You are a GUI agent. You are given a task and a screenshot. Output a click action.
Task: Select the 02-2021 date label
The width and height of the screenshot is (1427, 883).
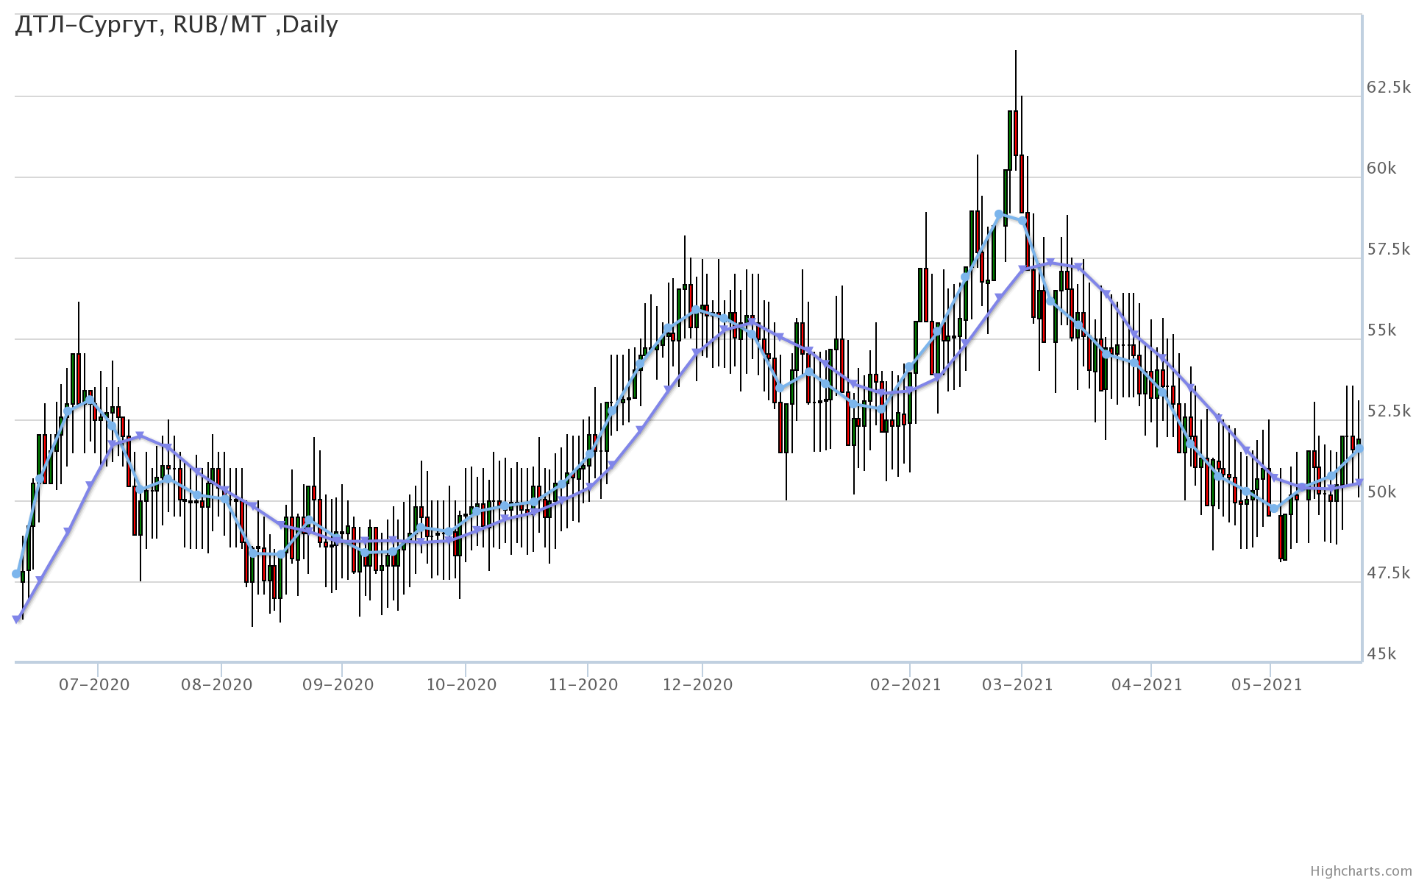click(x=906, y=685)
